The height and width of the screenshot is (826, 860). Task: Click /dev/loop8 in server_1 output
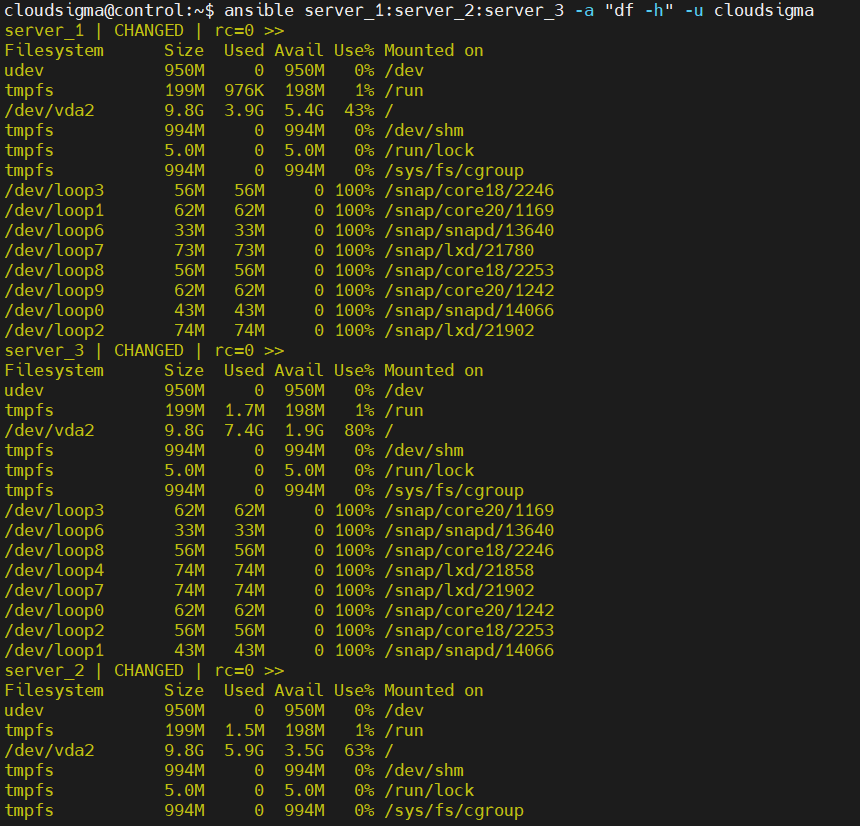[54, 270]
